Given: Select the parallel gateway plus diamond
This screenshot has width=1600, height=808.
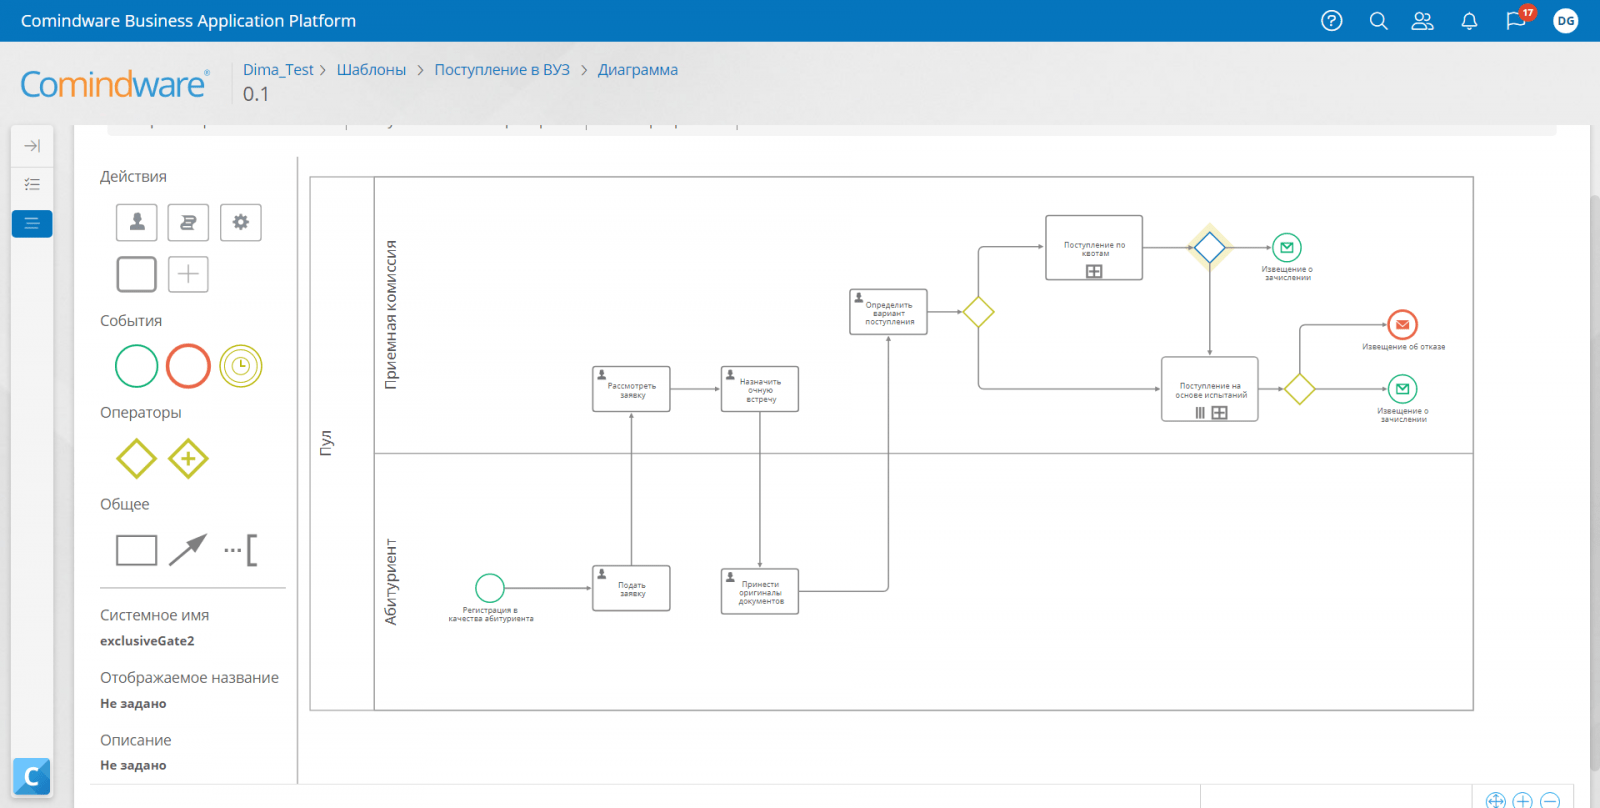Looking at the screenshot, I should (188, 459).
